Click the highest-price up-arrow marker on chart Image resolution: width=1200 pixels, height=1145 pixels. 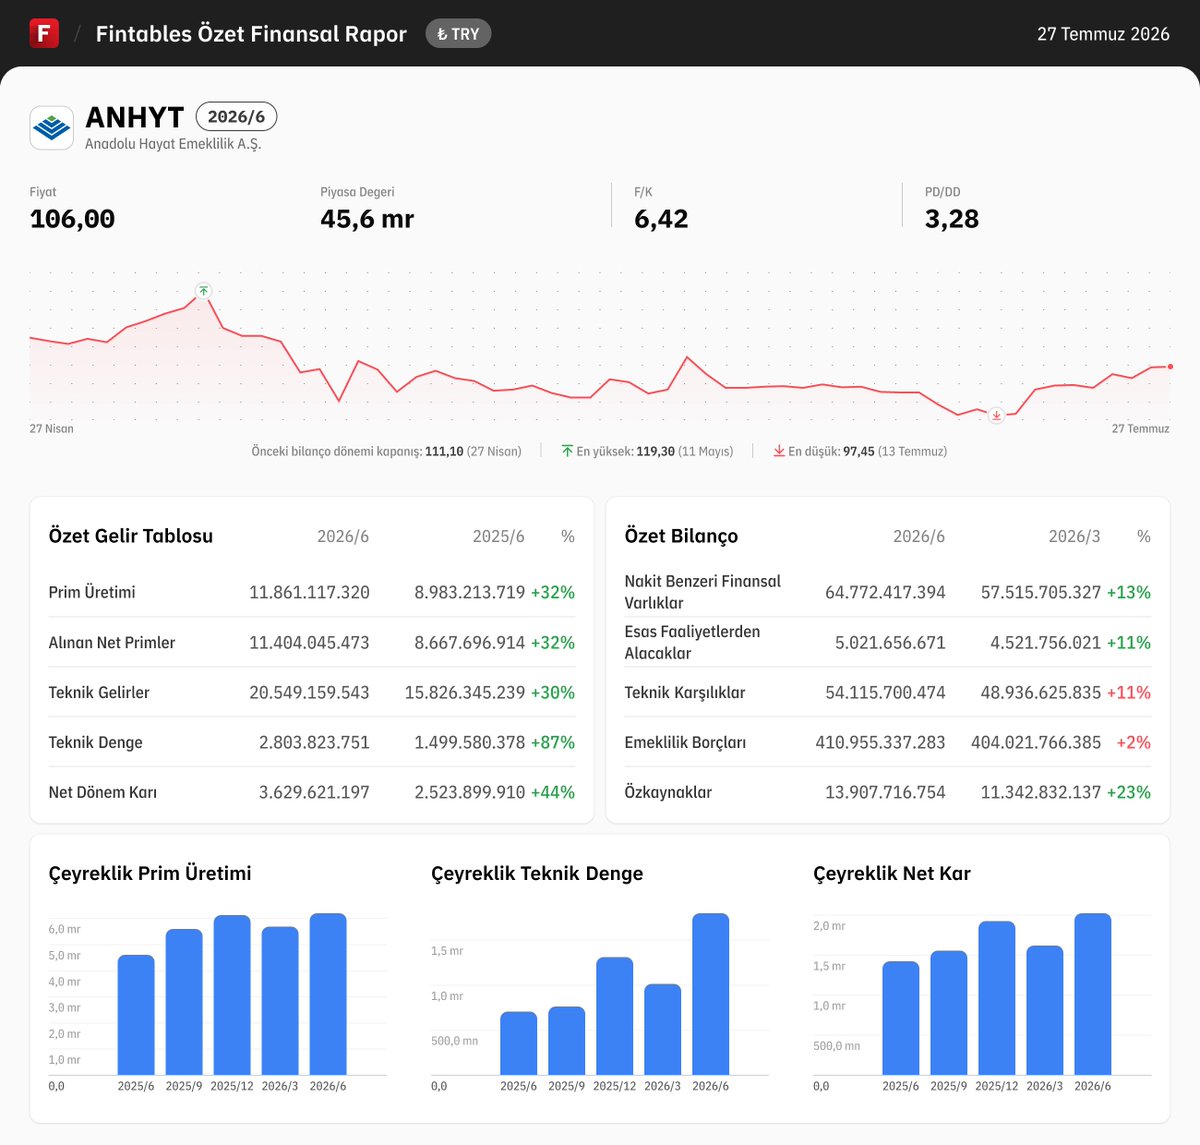coord(204,291)
